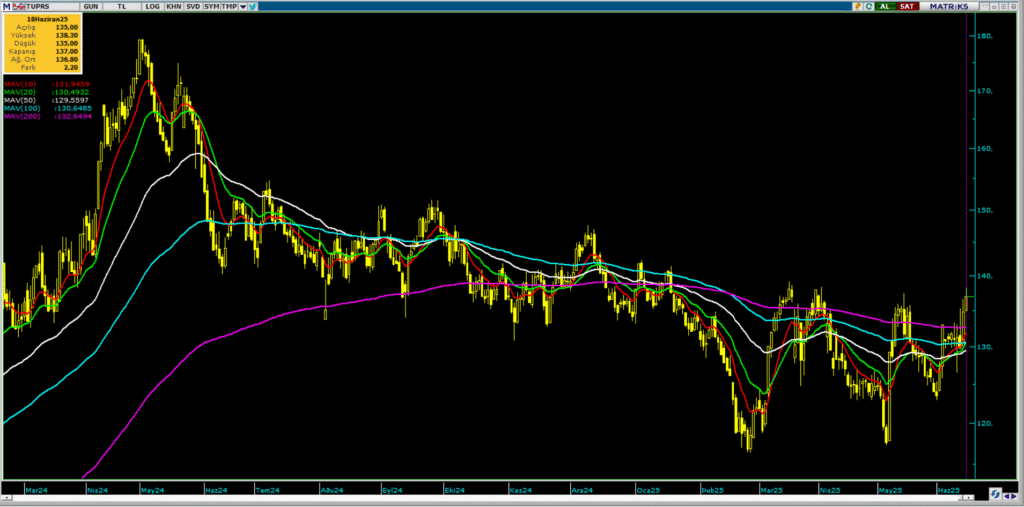Click the Matriks M logo icon
The height and width of the screenshot is (507, 1024).
7,6
